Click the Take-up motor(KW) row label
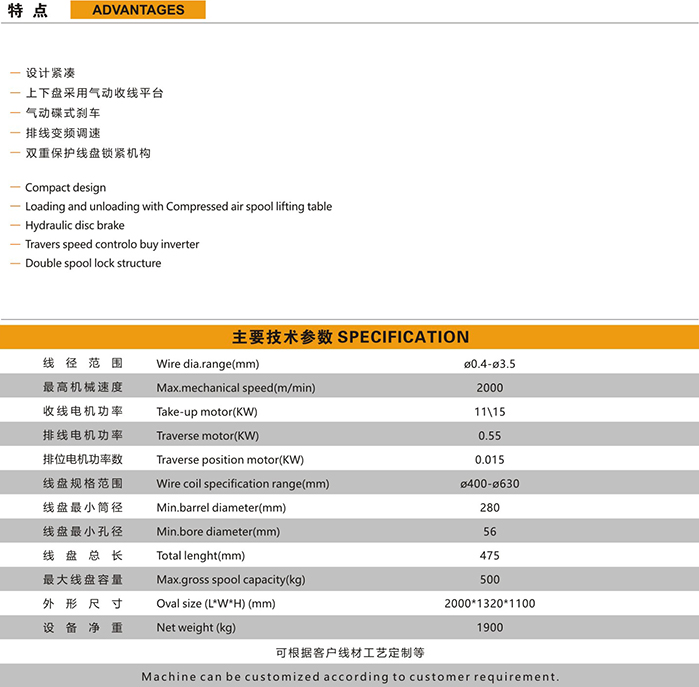The width and height of the screenshot is (699, 687). [207, 412]
